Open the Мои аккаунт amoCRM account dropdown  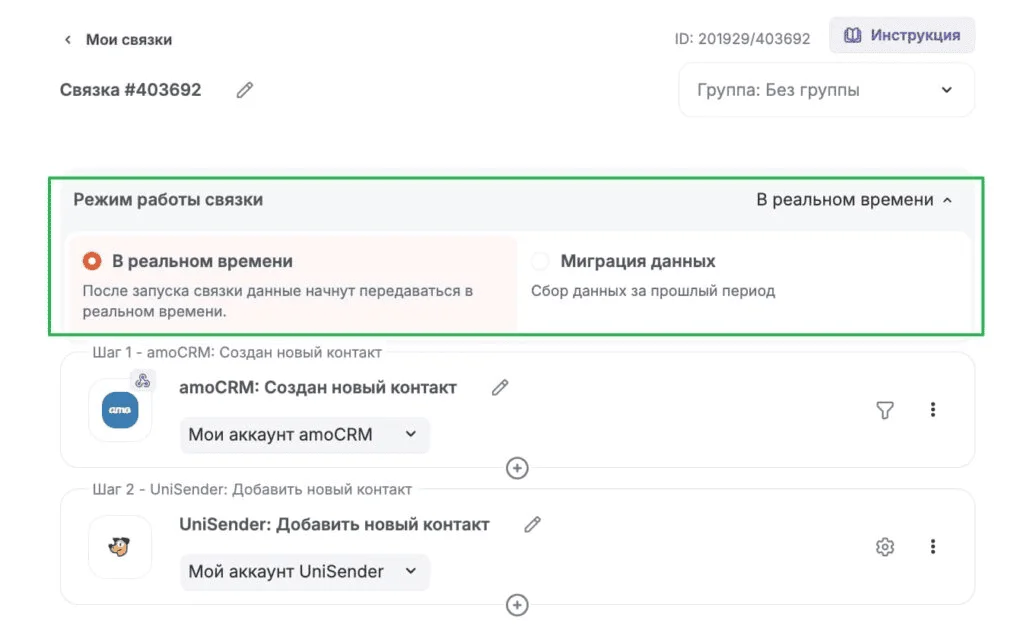[x=304, y=435]
